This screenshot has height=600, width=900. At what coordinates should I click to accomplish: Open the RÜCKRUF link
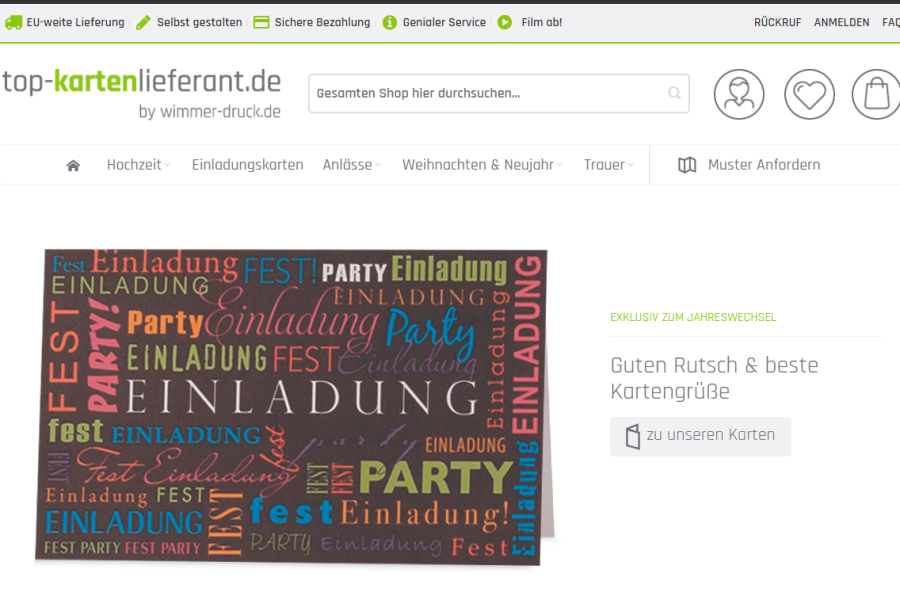tap(777, 22)
